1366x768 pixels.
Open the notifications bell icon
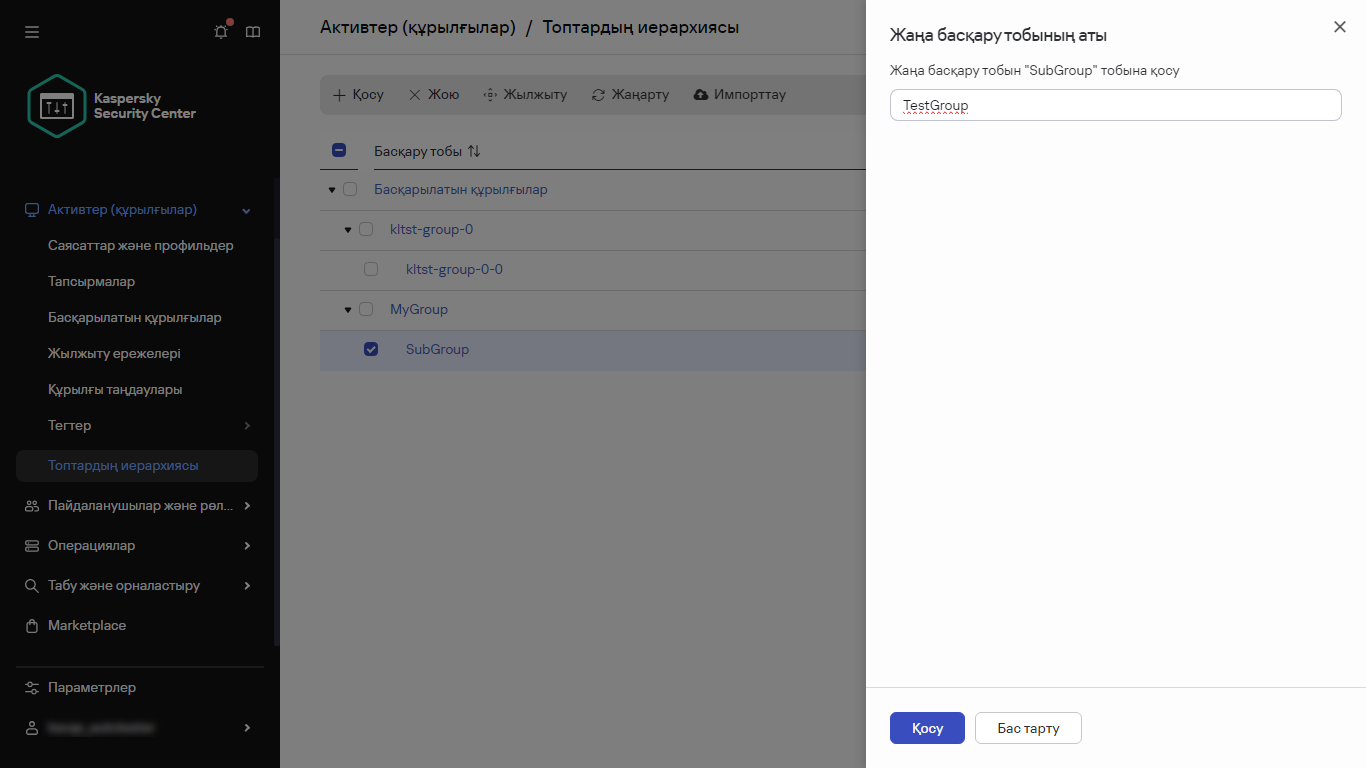pos(221,32)
